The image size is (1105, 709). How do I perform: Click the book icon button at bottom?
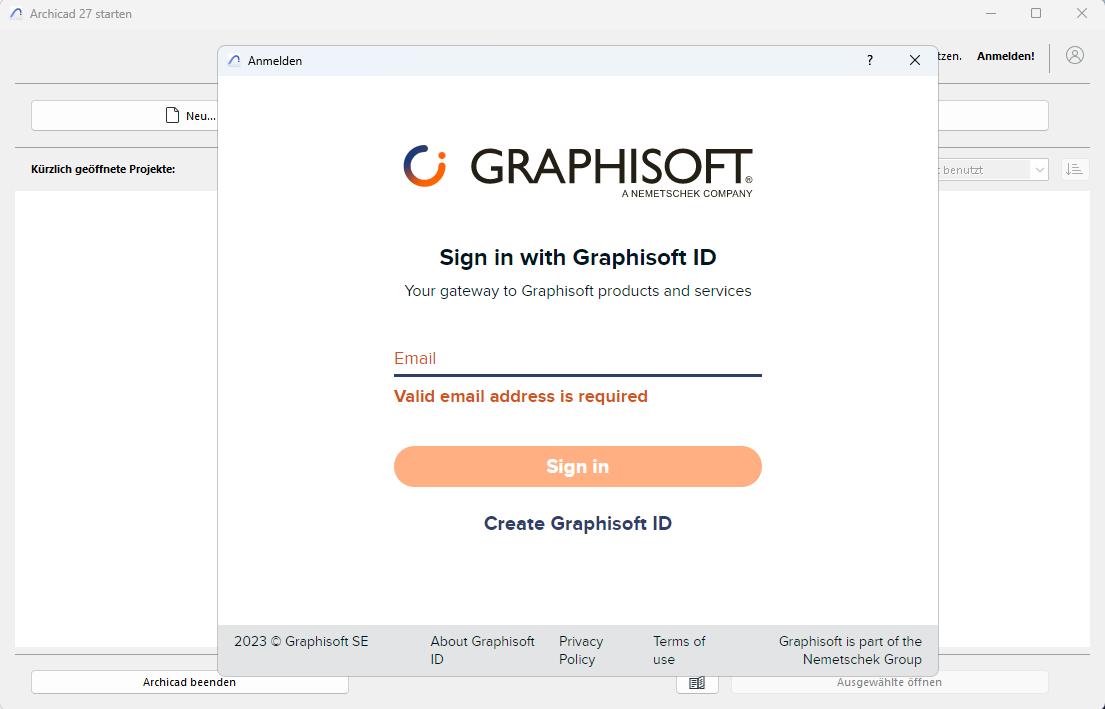tap(697, 682)
